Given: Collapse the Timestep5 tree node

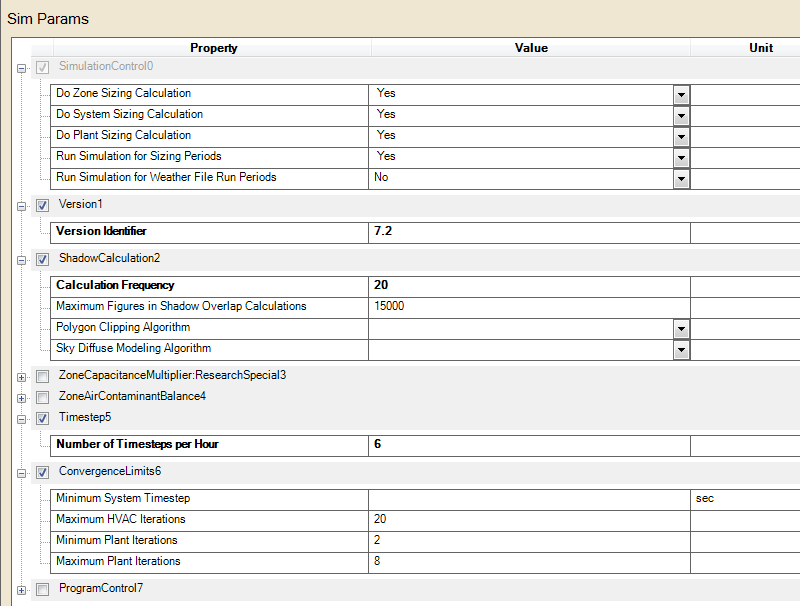Looking at the screenshot, I should [x=21, y=419].
